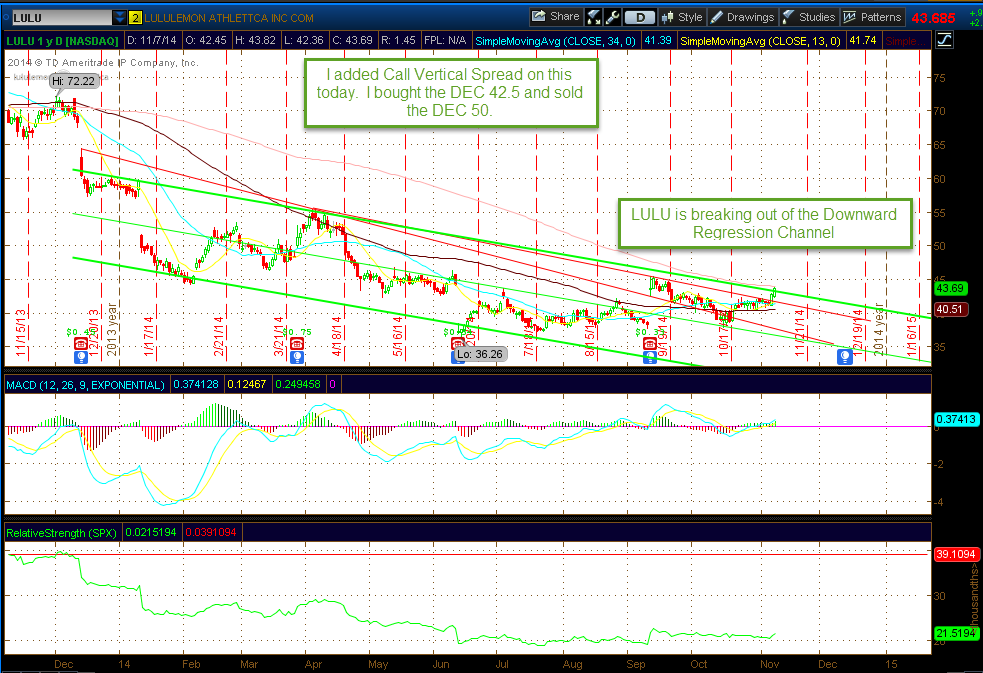Click the LULU symbol input field

coord(61,18)
